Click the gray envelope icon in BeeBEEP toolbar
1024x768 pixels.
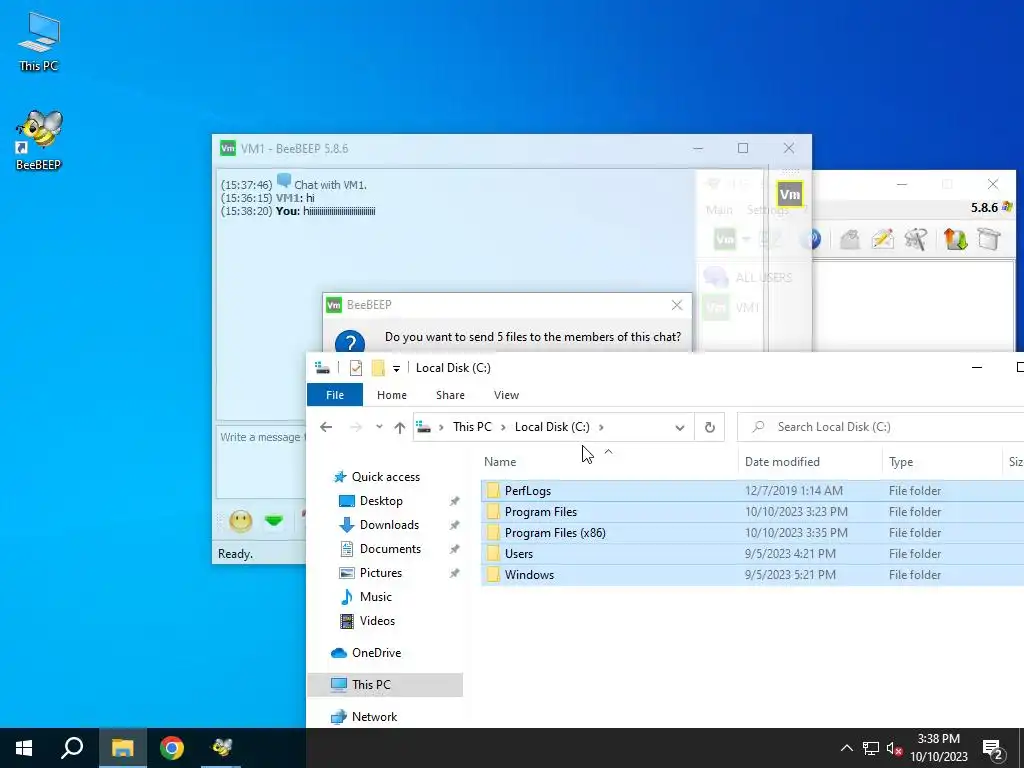(x=850, y=239)
